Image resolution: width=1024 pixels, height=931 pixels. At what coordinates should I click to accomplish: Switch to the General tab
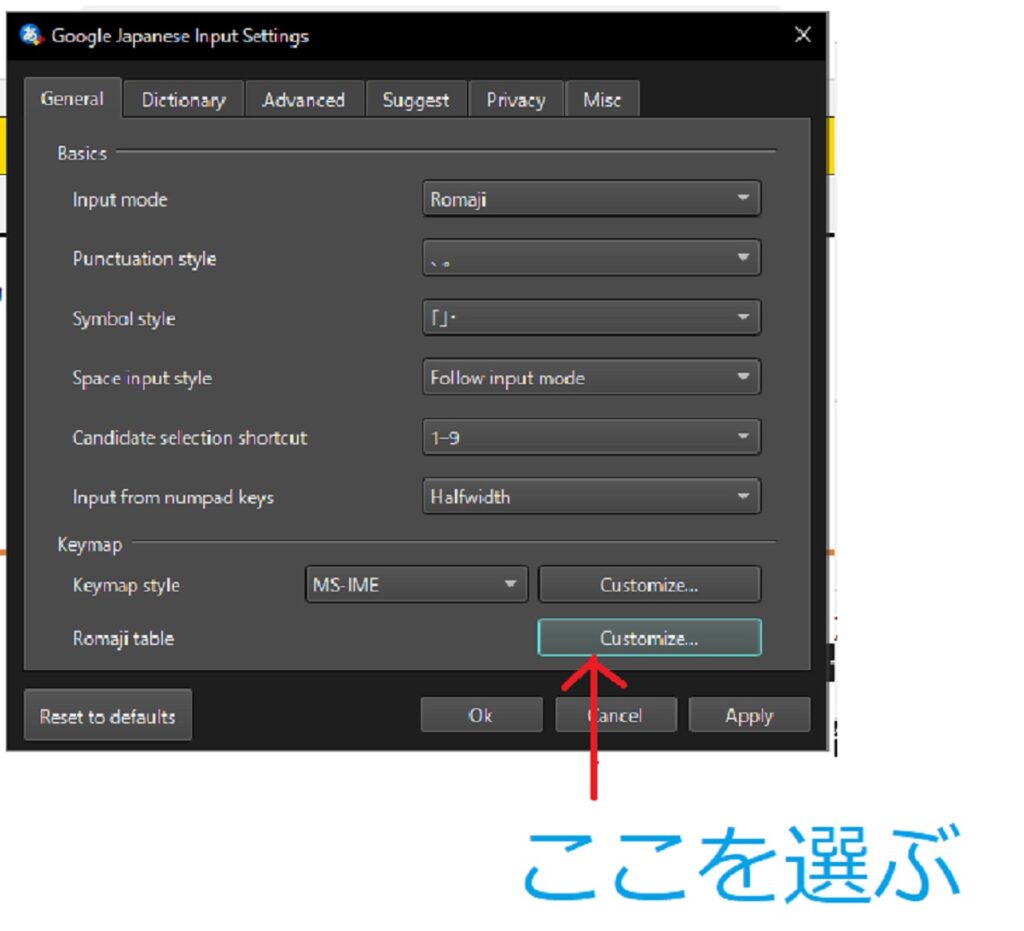point(72,99)
